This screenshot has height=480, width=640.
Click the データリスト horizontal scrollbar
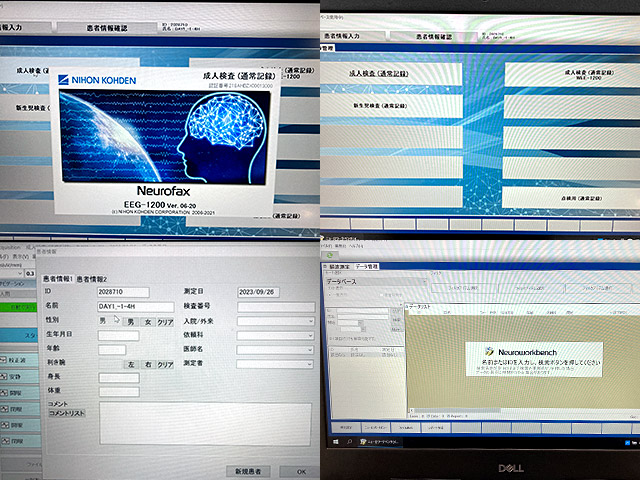pos(456,410)
